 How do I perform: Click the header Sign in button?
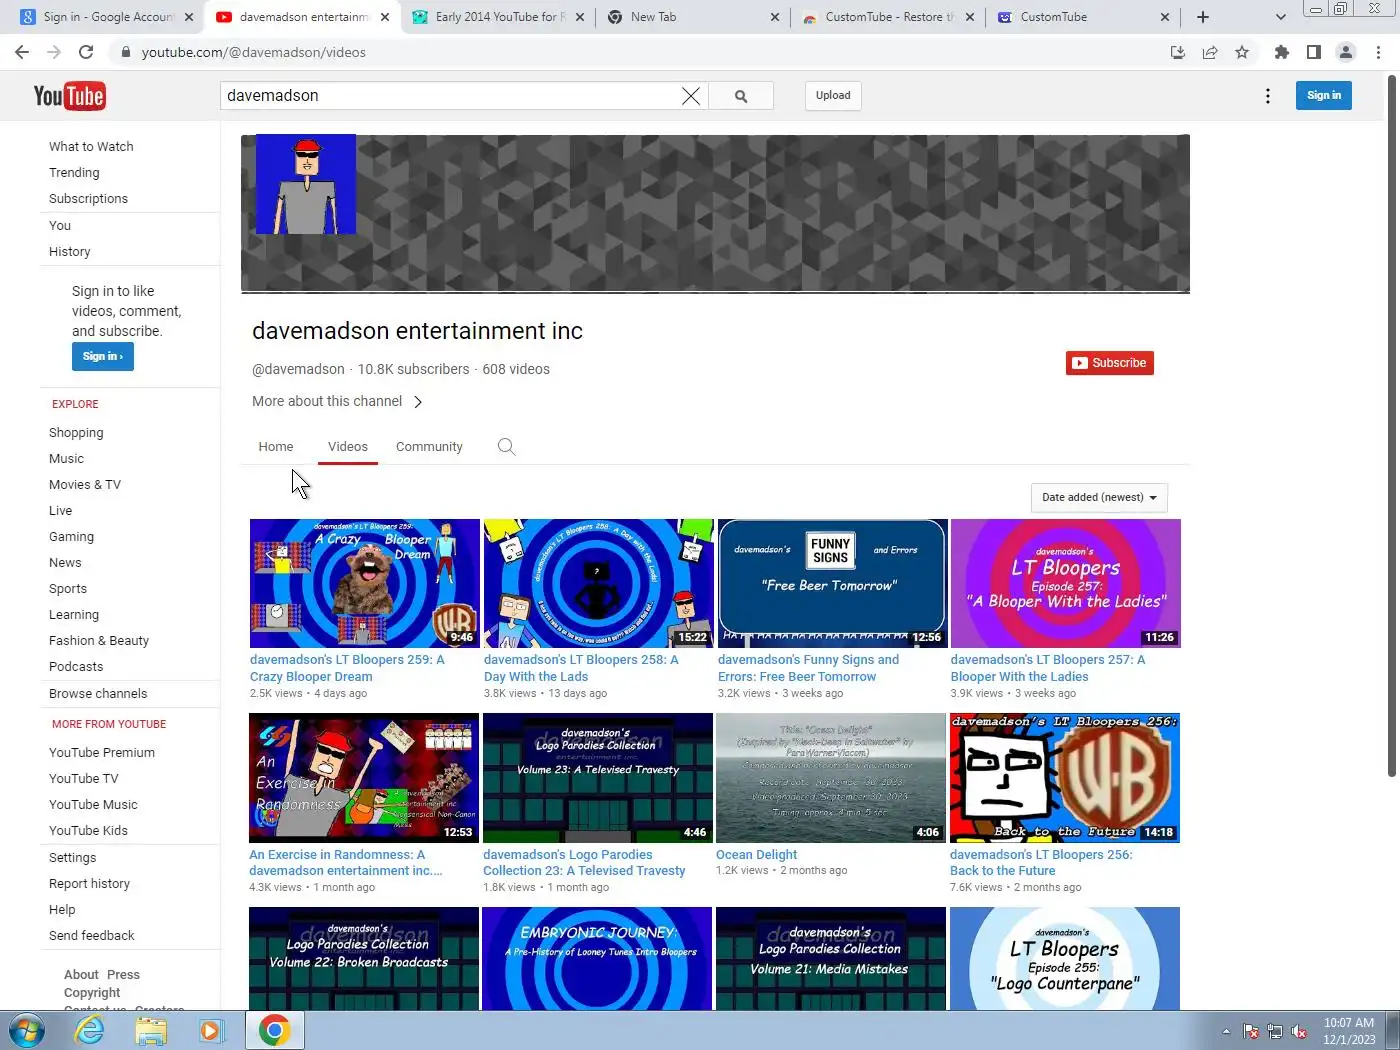point(1324,96)
